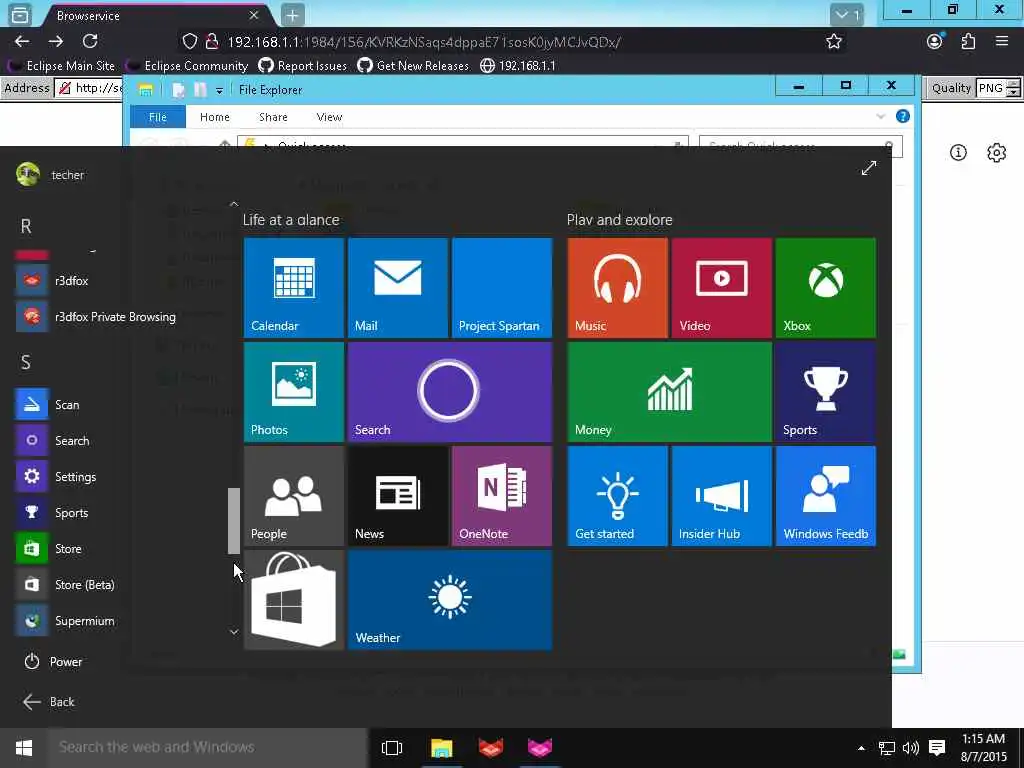Adjust the Quality PNG stepper
Image resolution: width=1024 pixels, height=768 pixels.
pos(1013,88)
